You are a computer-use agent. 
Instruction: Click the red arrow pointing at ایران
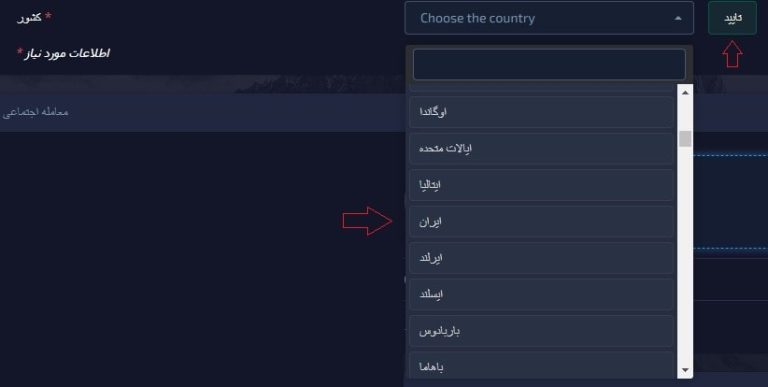[367, 221]
